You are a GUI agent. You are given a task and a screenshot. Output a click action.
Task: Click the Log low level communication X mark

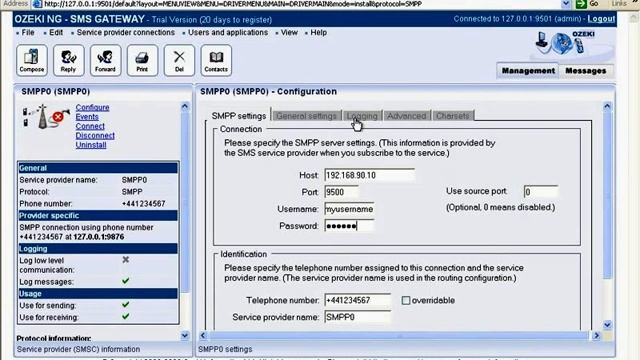click(x=126, y=260)
